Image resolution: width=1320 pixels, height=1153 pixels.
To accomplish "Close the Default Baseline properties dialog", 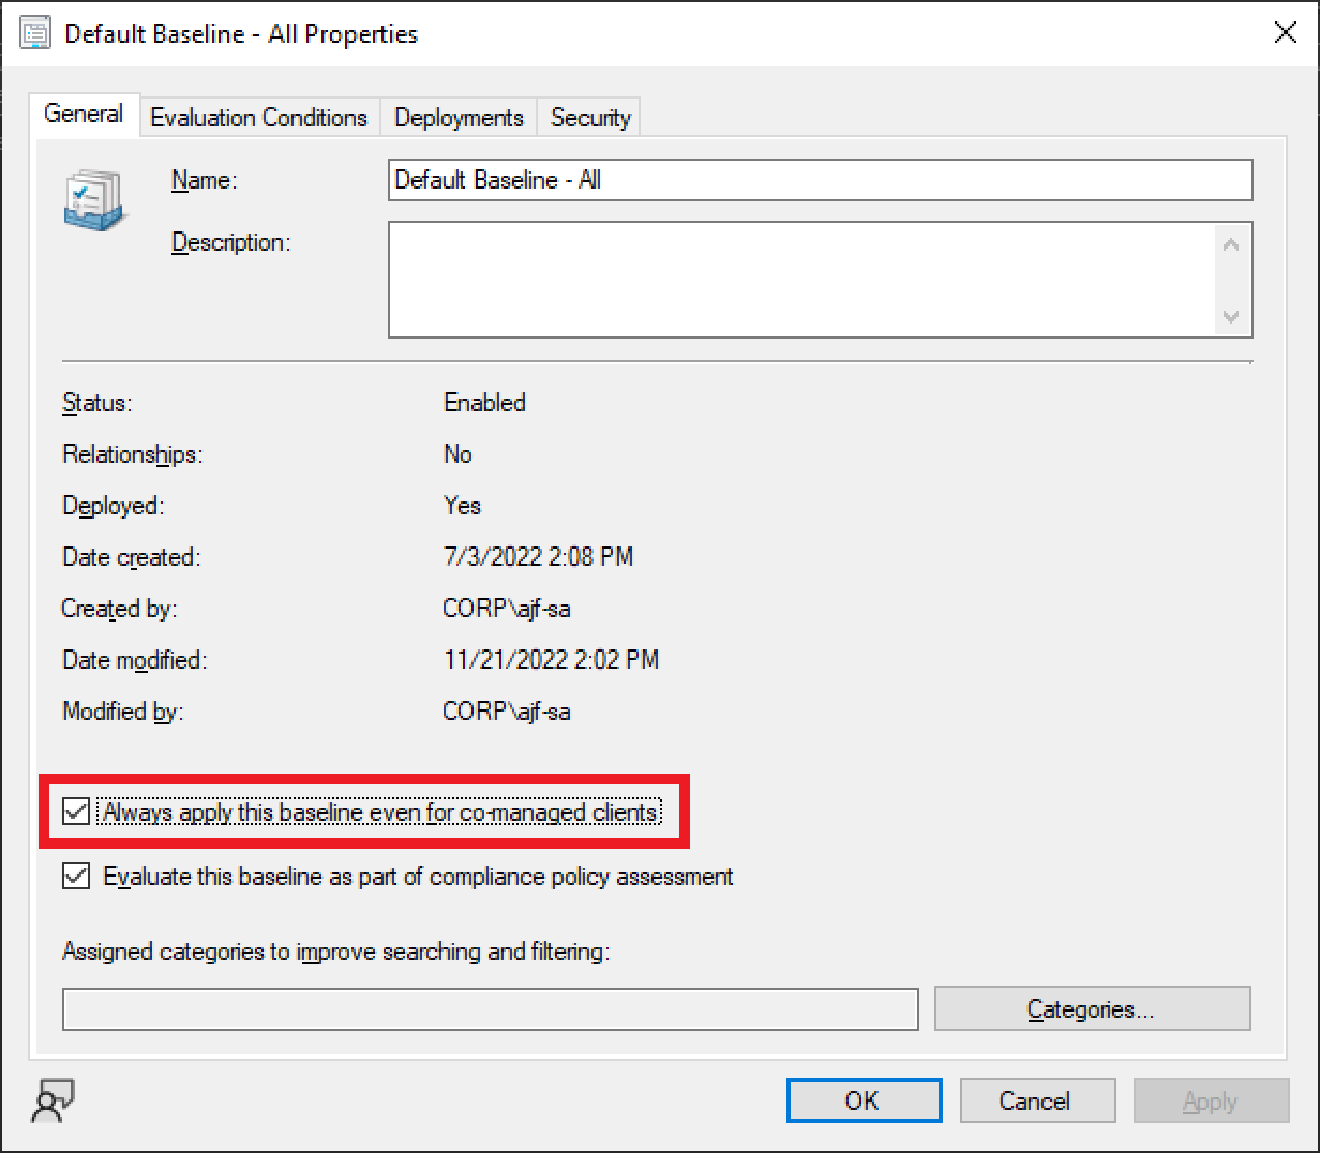I will [1285, 32].
